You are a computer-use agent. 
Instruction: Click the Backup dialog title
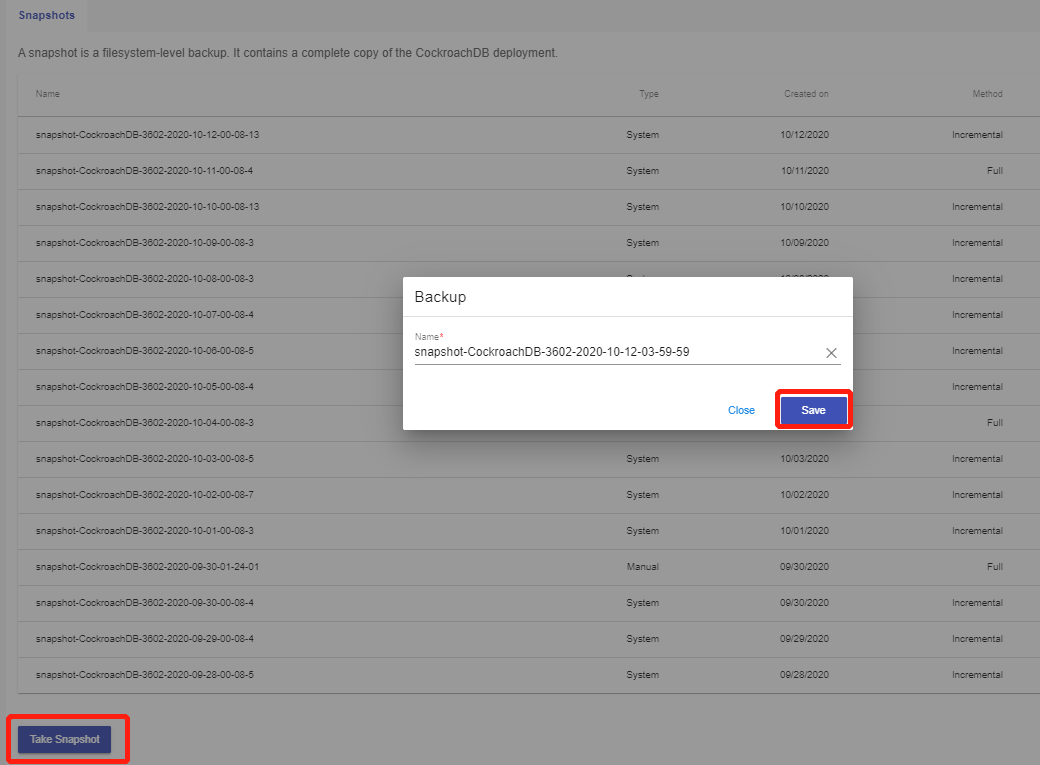point(440,297)
